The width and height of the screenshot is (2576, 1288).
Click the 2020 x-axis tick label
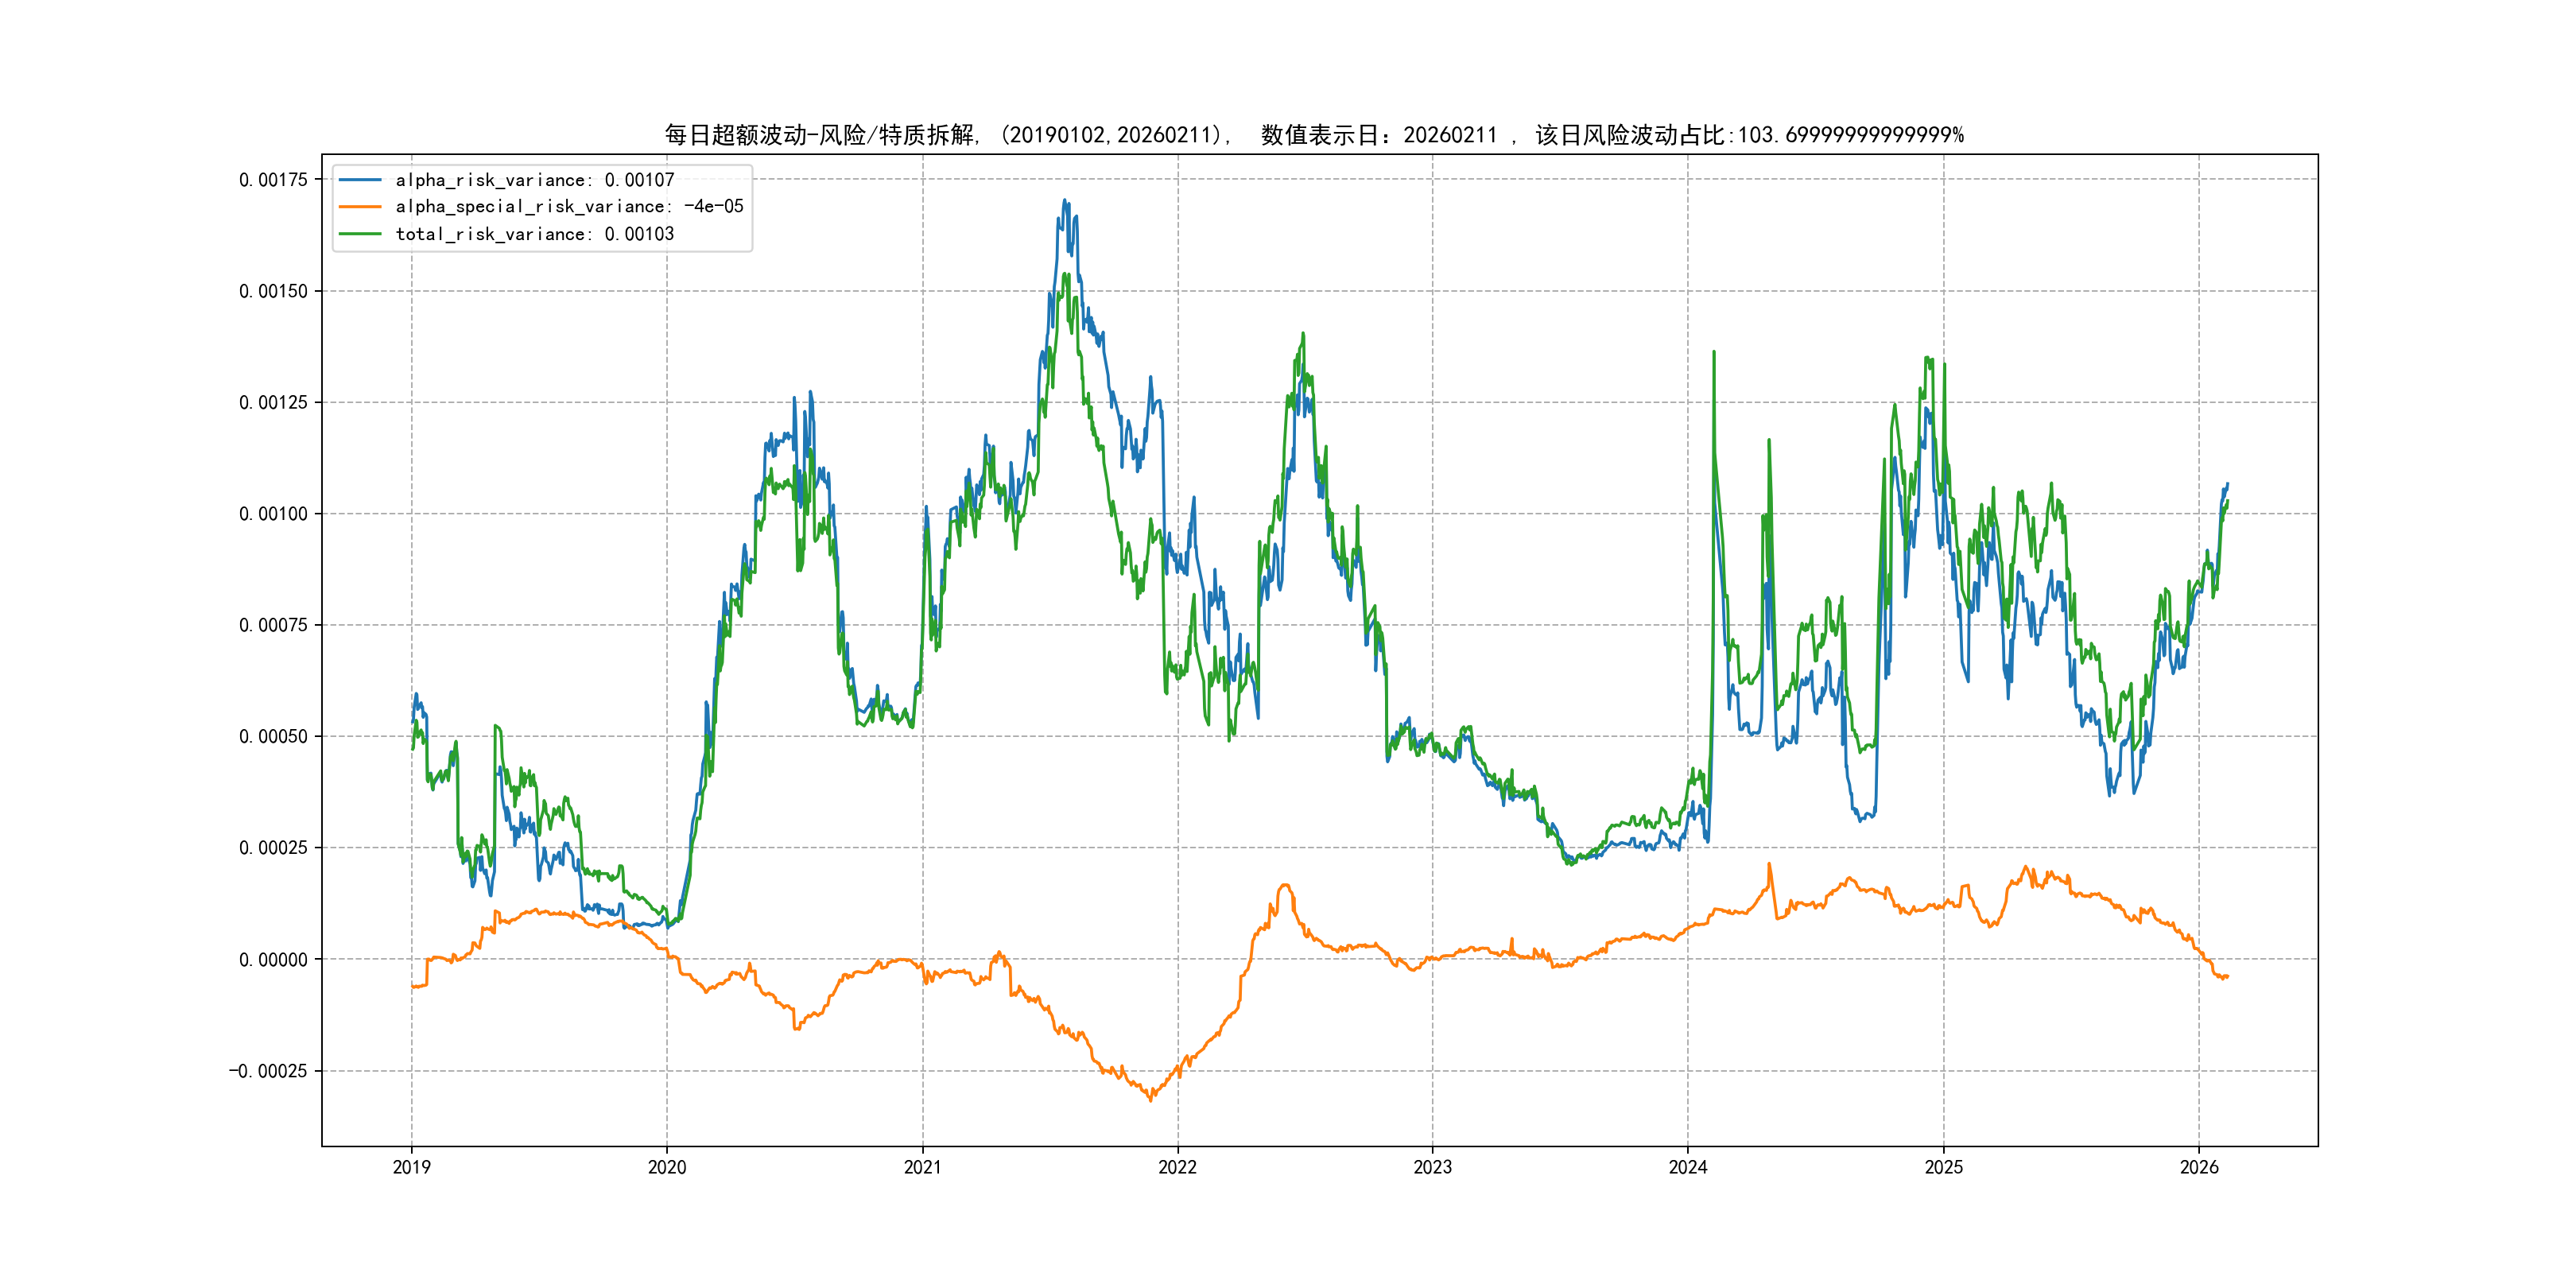tap(667, 1167)
